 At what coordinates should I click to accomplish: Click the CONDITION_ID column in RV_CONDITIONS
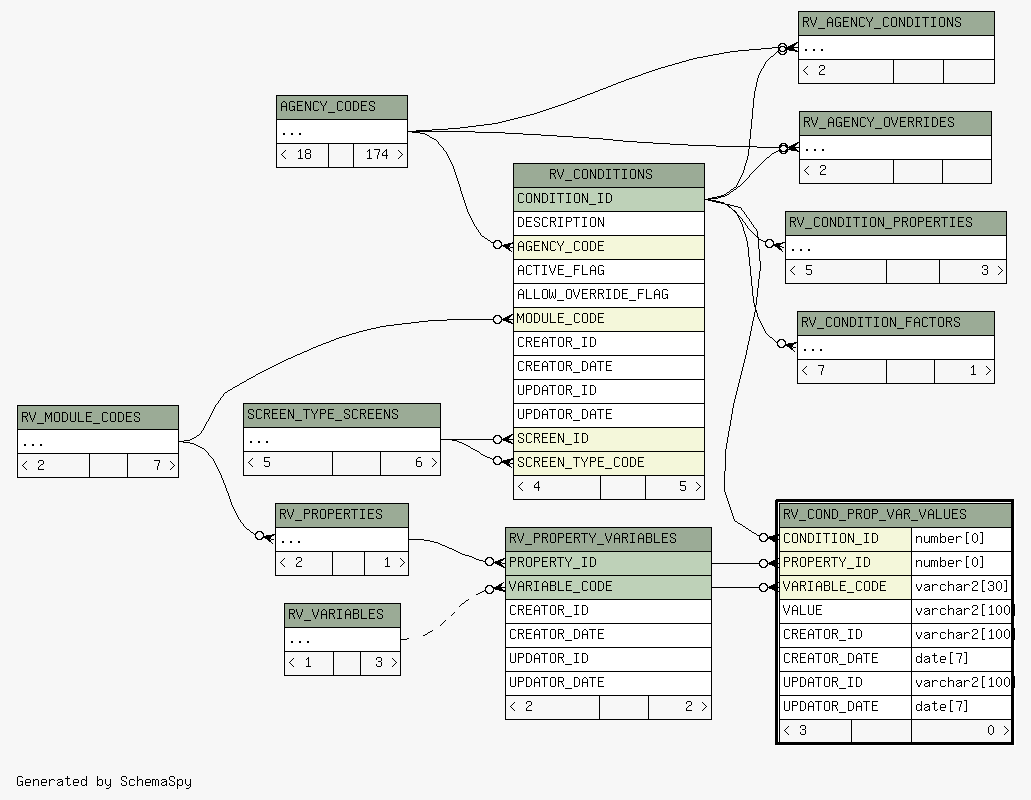(x=609, y=199)
